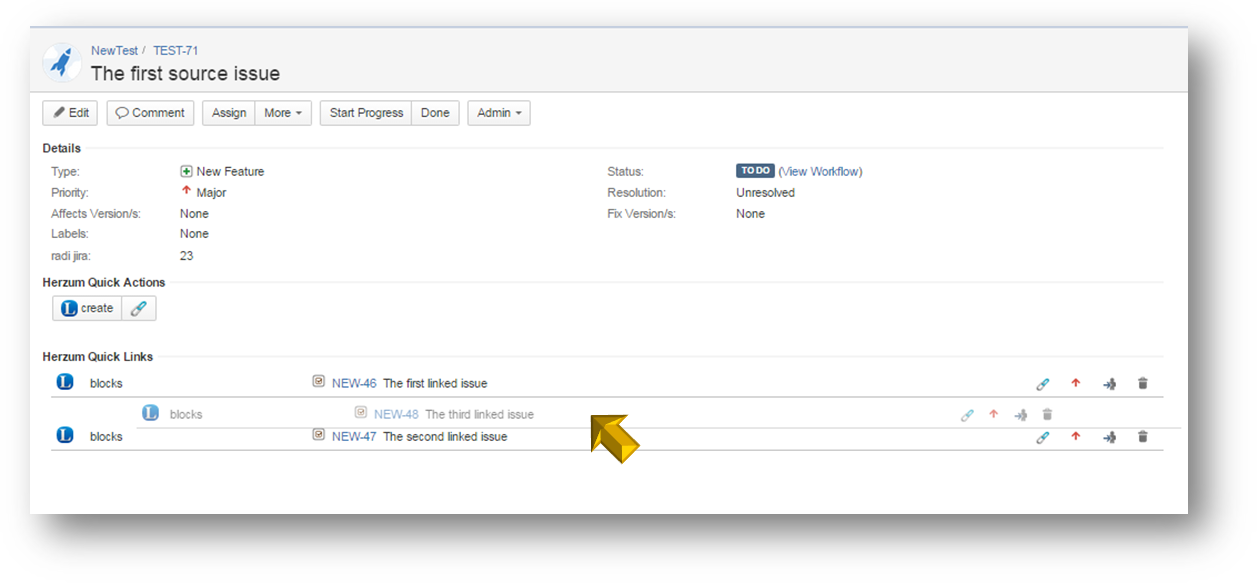Viewport: 1260px width, 586px height.
Task: Click the Comment button
Action: tap(150, 113)
